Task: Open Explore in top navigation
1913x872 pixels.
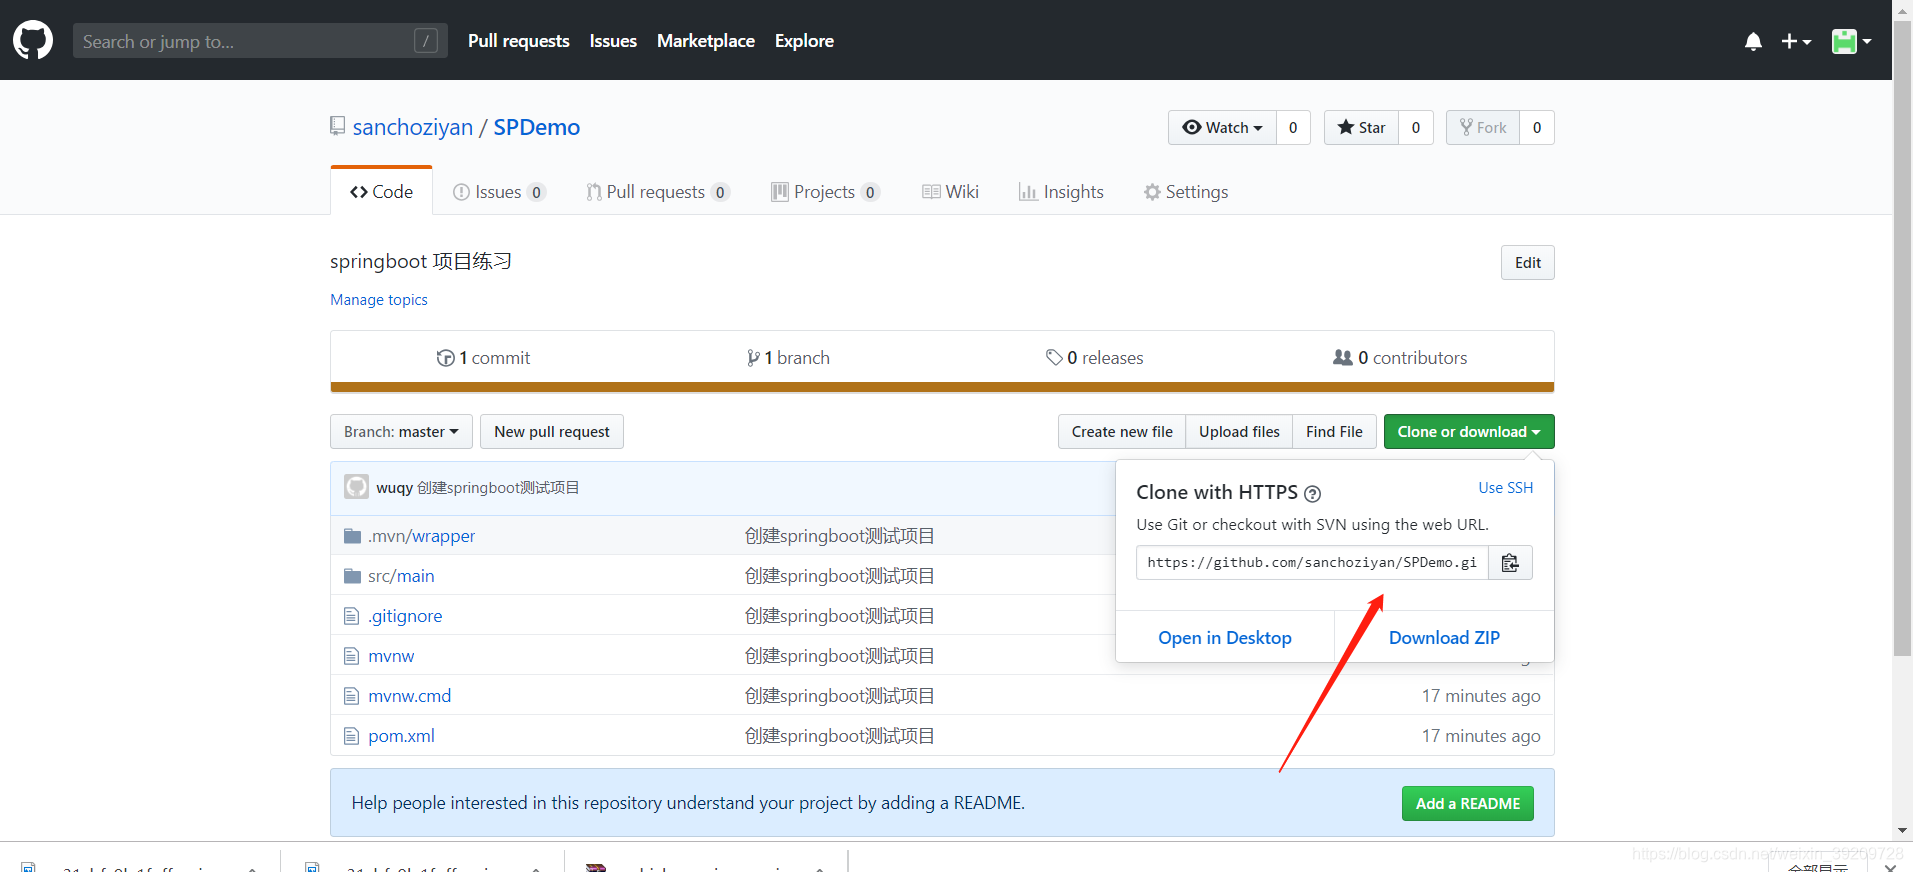Action: point(804,41)
